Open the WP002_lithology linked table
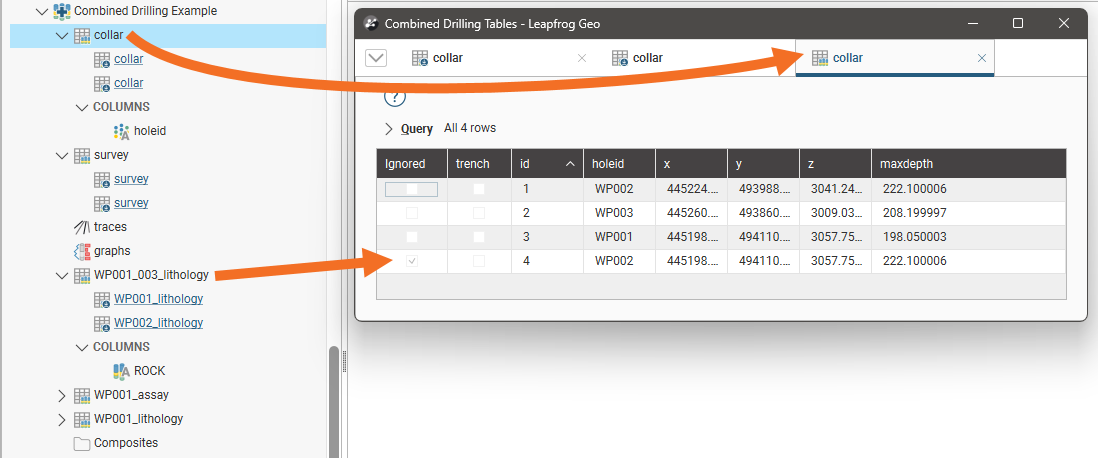Screen dimensions: 1098x458 coord(158,323)
